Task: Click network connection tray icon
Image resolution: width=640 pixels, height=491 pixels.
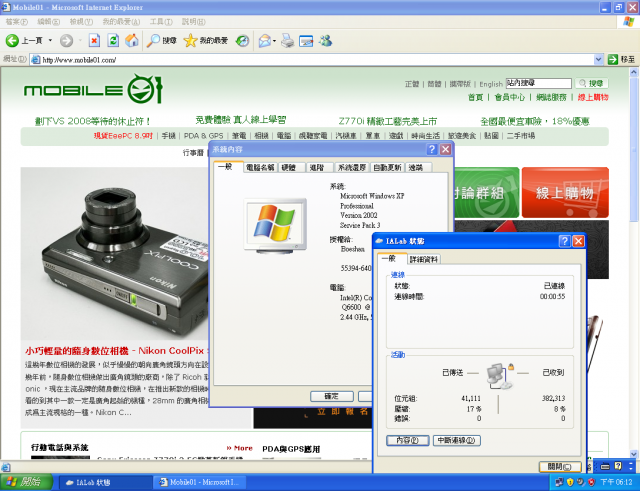Action: click(x=560, y=482)
